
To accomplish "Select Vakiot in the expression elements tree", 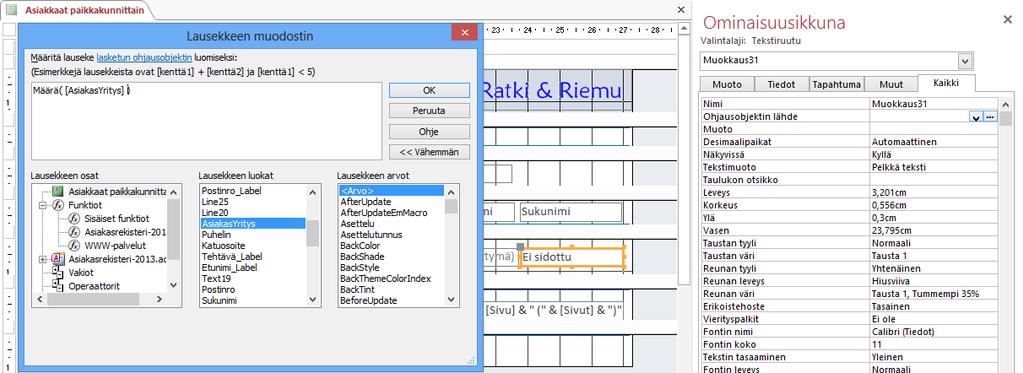I will 81,273.
